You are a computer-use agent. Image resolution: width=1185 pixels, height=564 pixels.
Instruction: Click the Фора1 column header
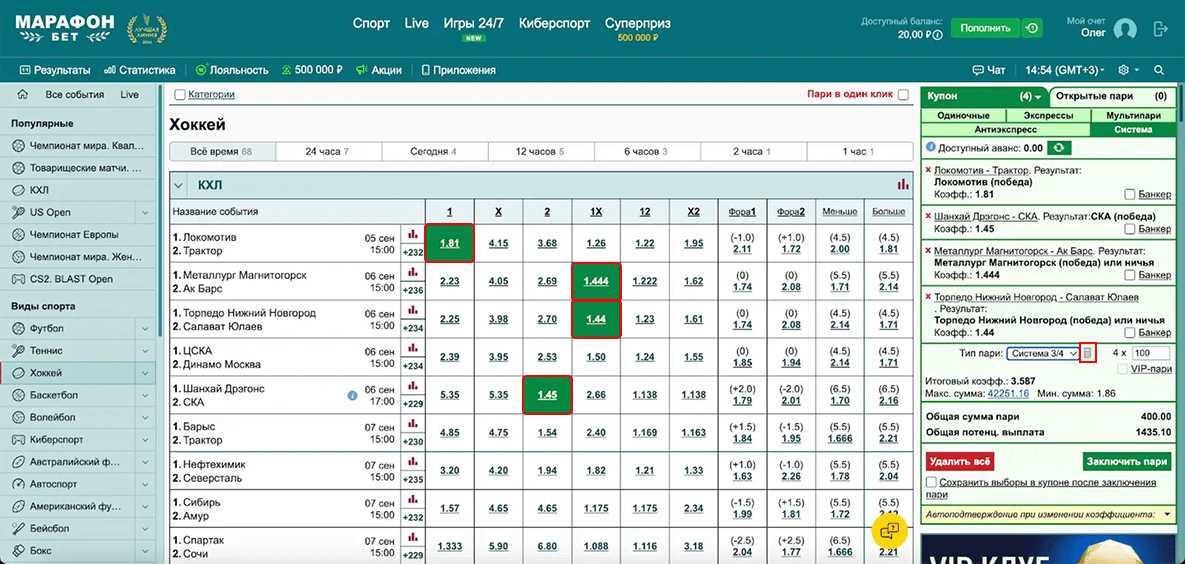click(741, 212)
